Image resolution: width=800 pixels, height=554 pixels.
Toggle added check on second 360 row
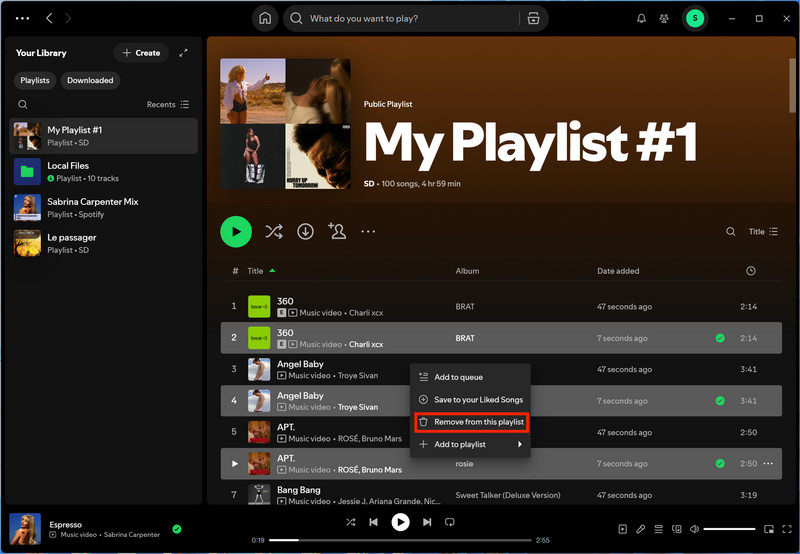(x=720, y=338)
